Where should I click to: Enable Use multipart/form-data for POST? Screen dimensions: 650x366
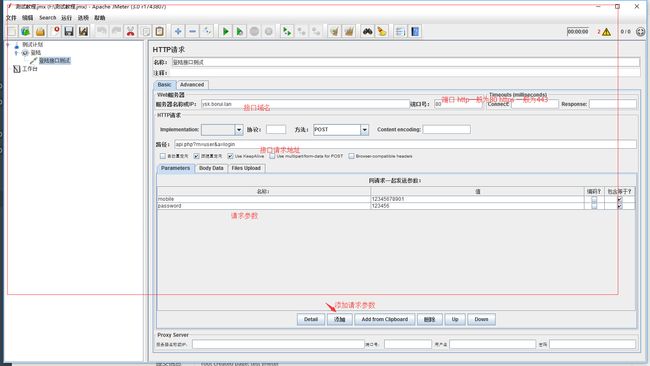coord(272,156)
